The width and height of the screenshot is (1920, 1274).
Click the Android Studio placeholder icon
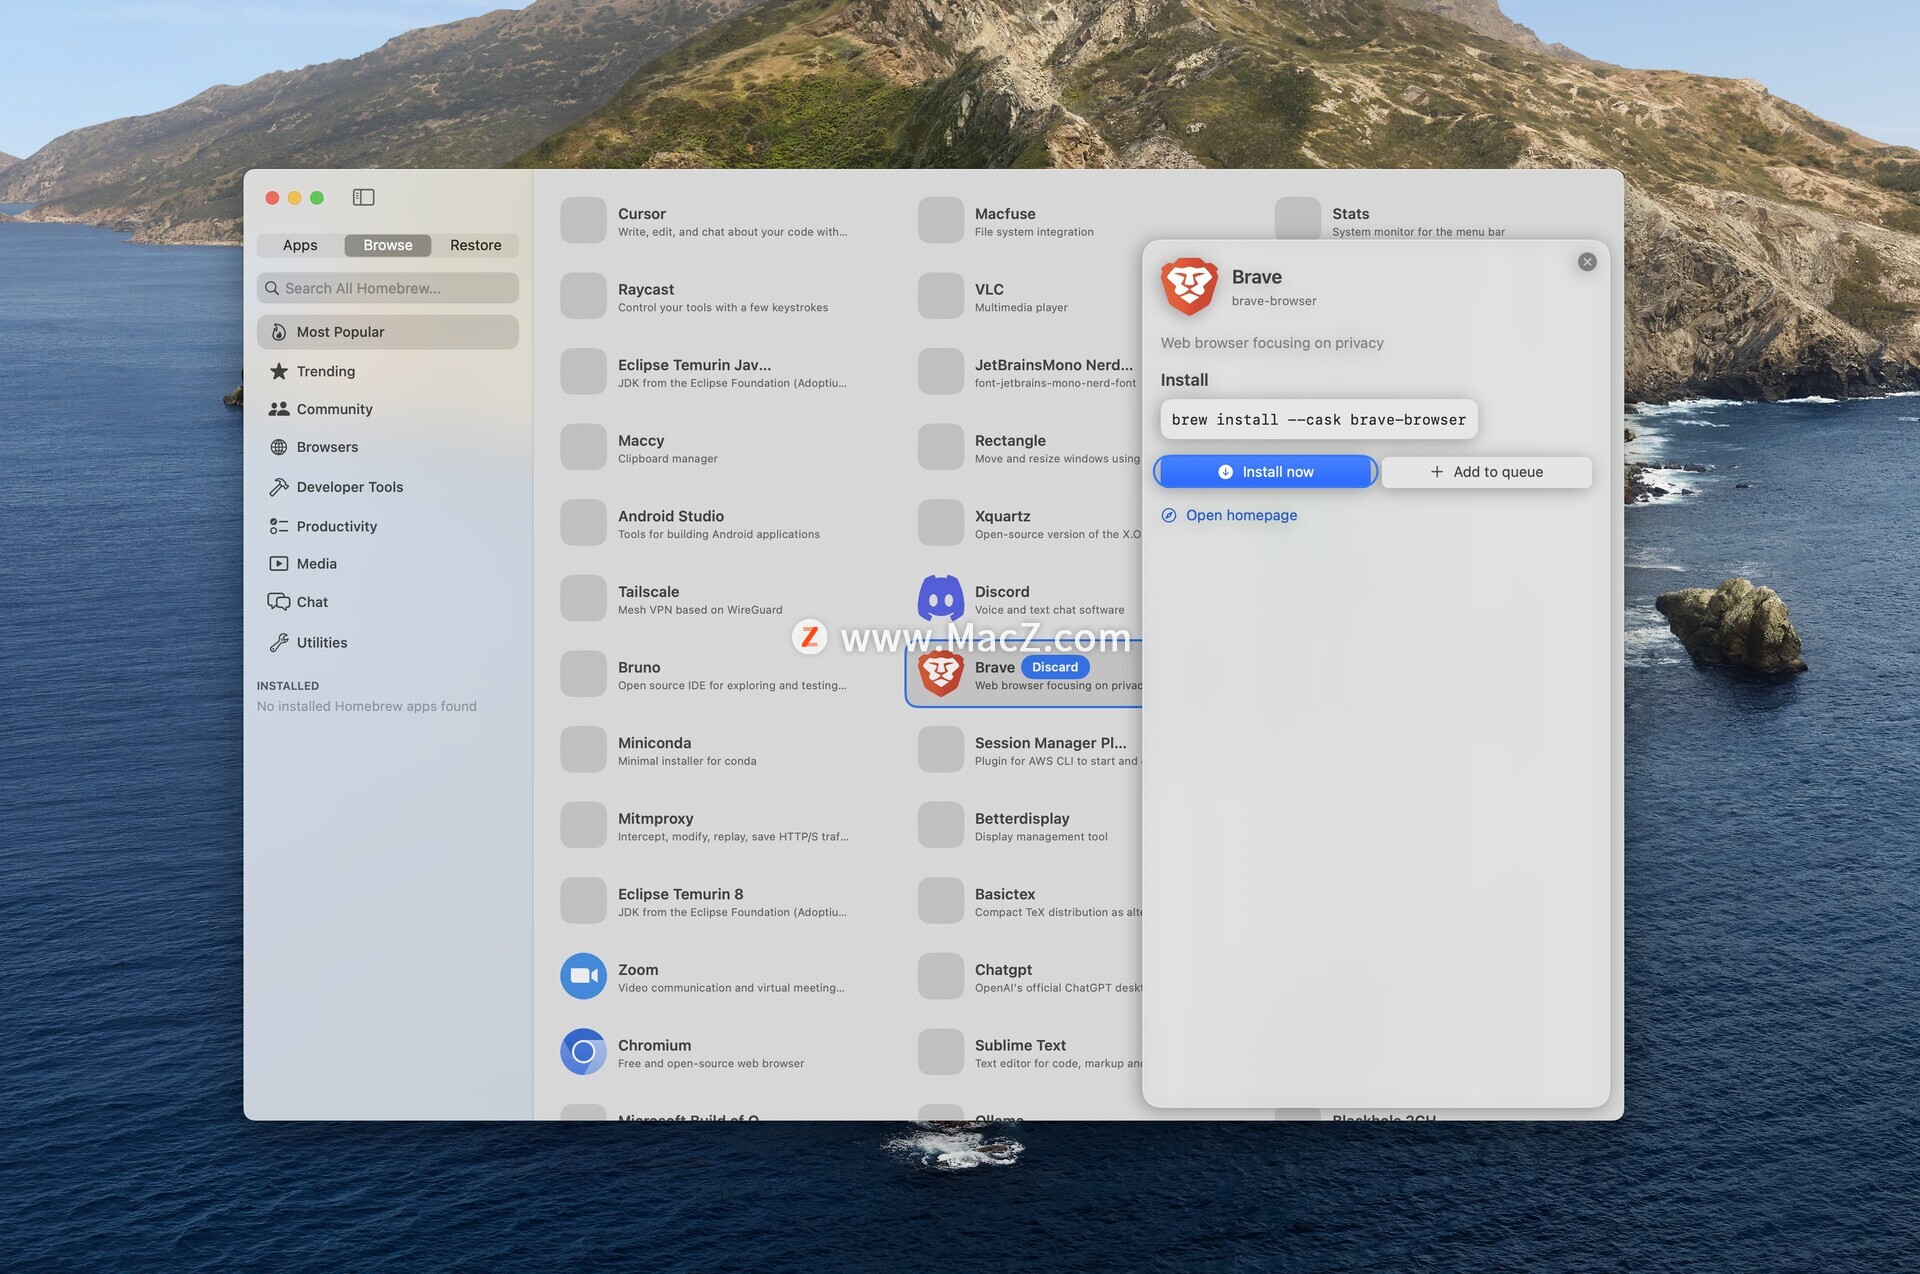click(x=583, y=523)
